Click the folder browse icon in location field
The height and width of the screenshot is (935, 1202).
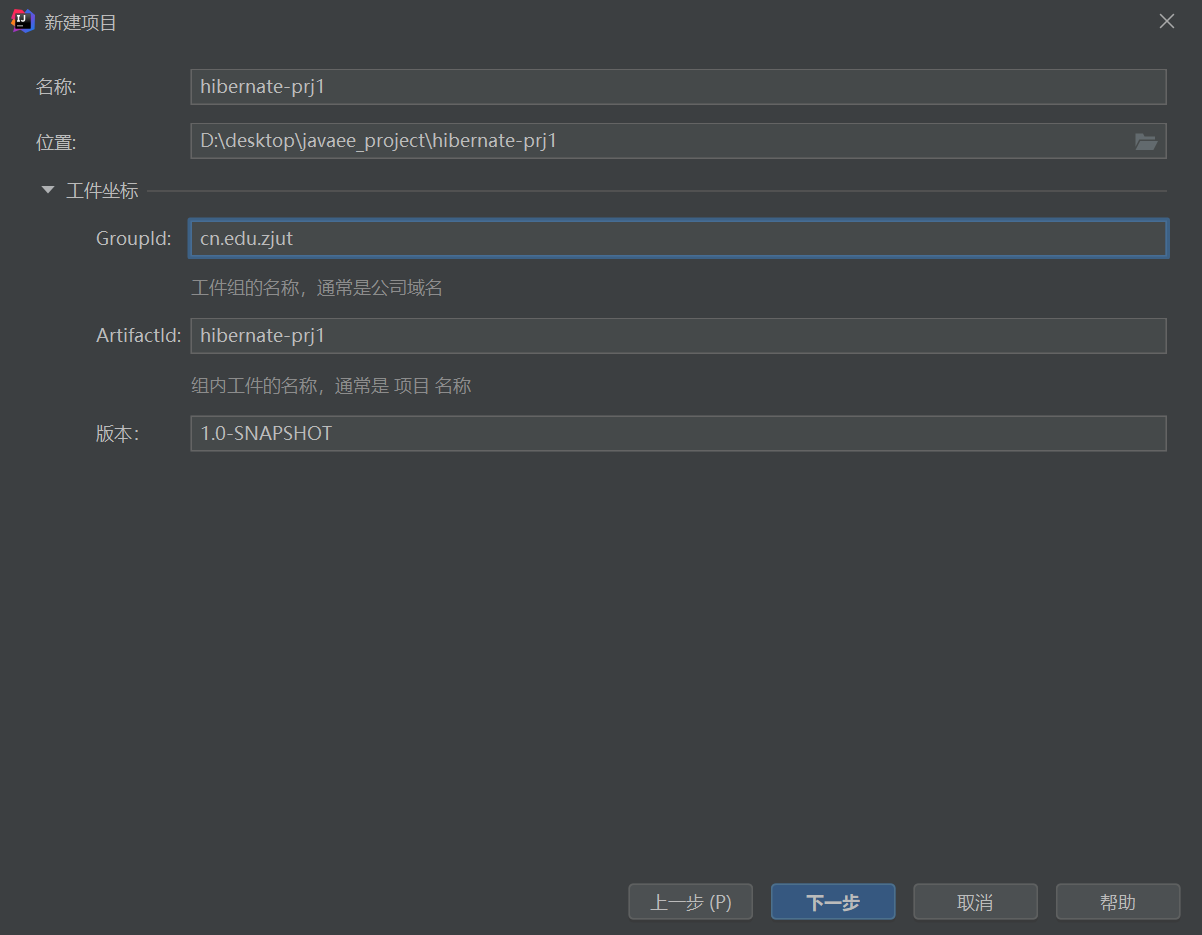click(x=1146, y=141)
